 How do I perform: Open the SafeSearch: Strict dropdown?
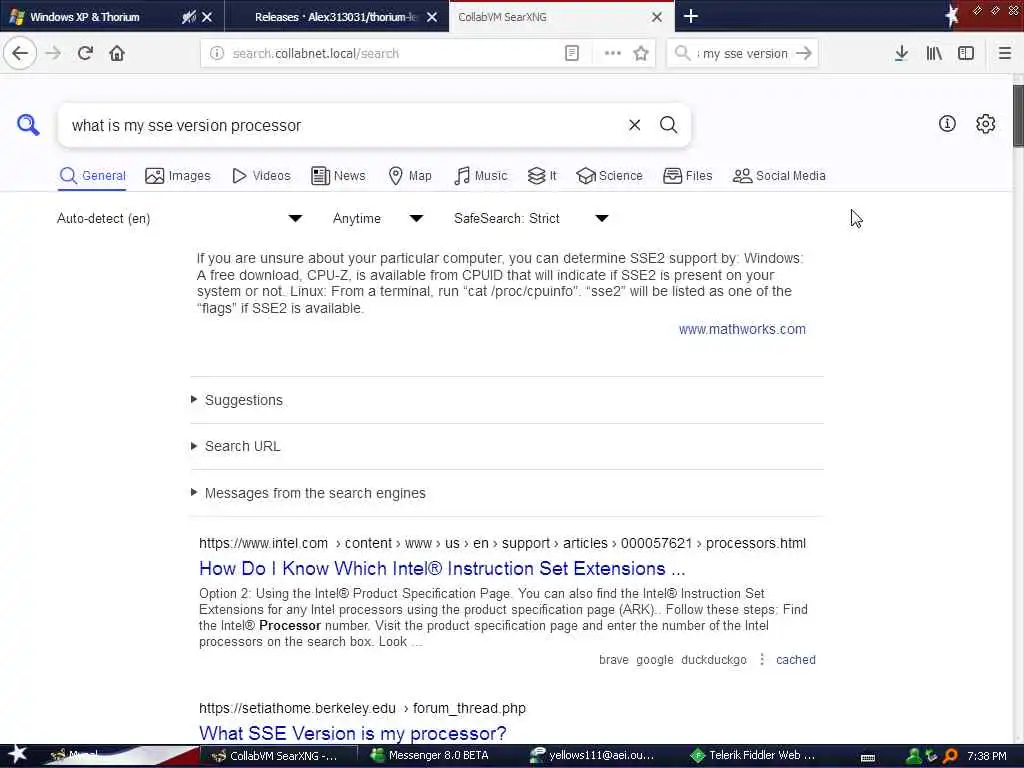point(532,218)
